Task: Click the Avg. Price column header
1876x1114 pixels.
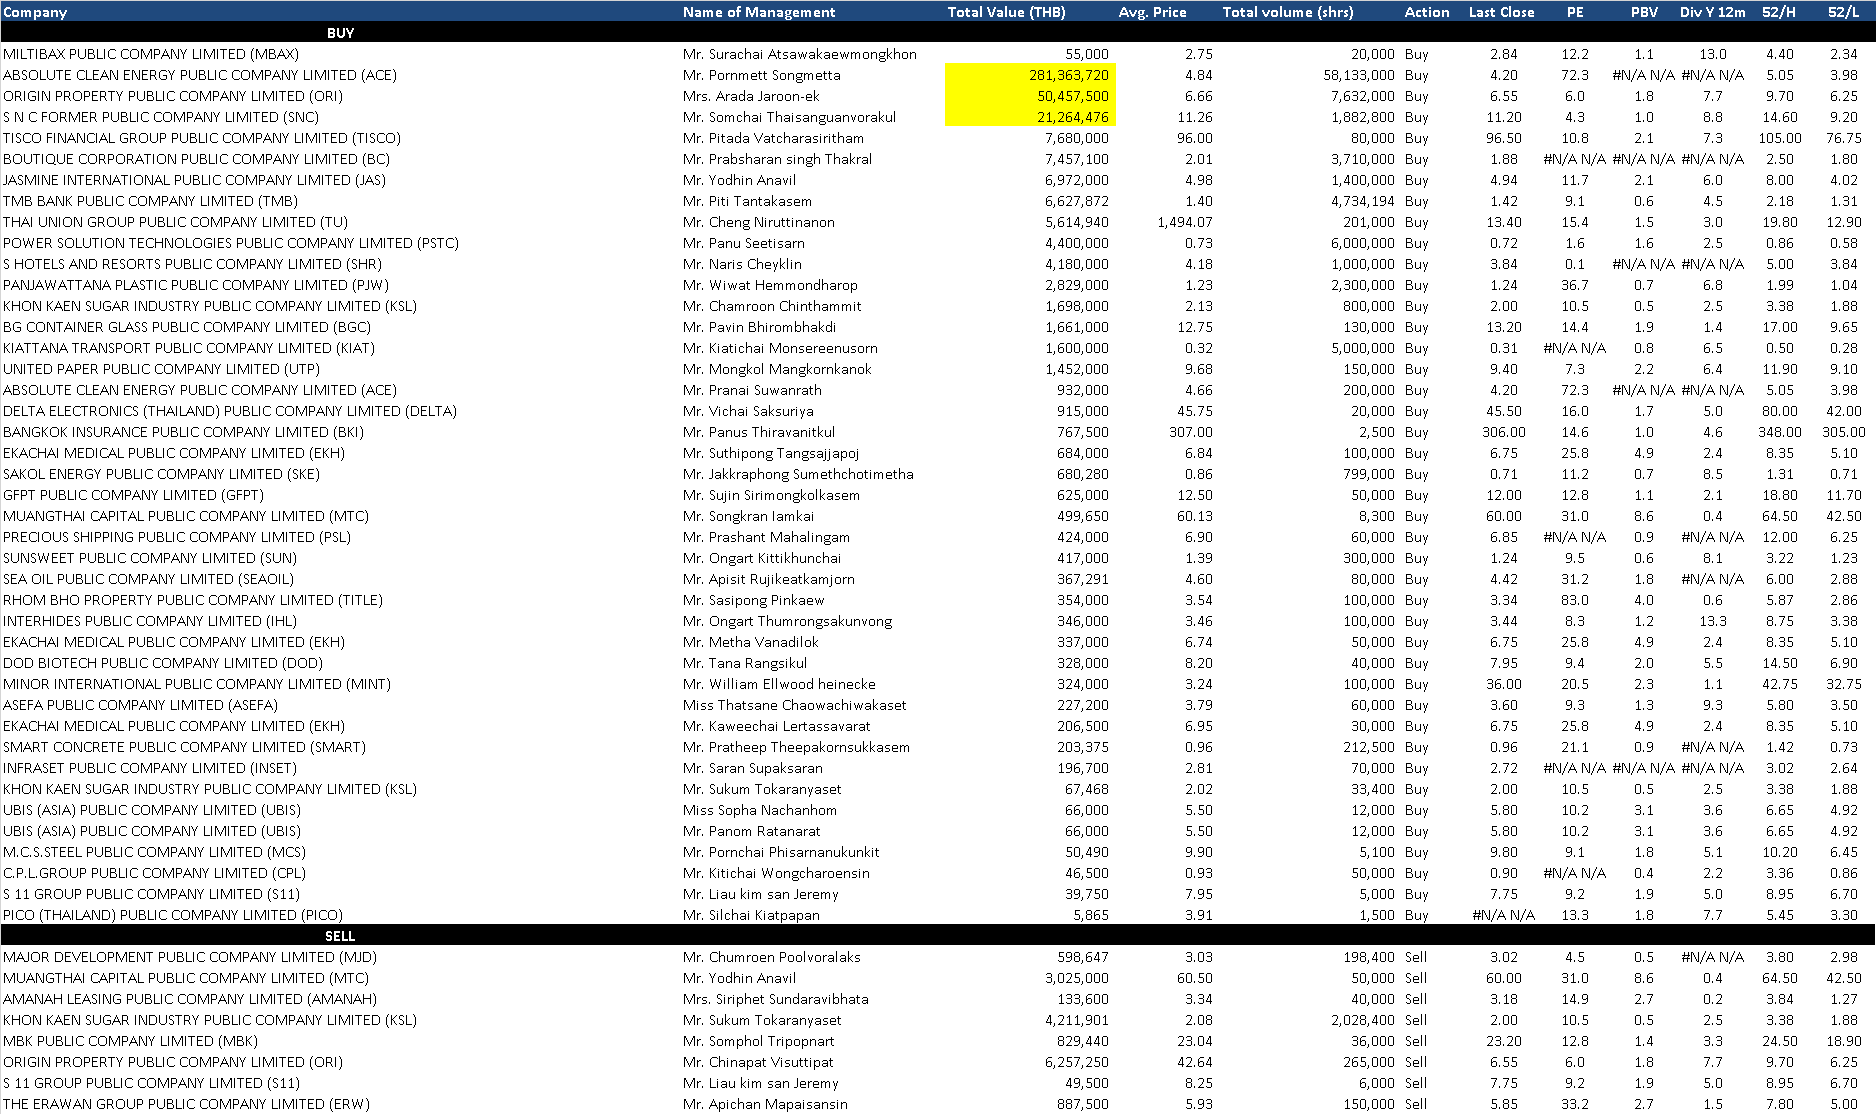Action: (1152, 12)
